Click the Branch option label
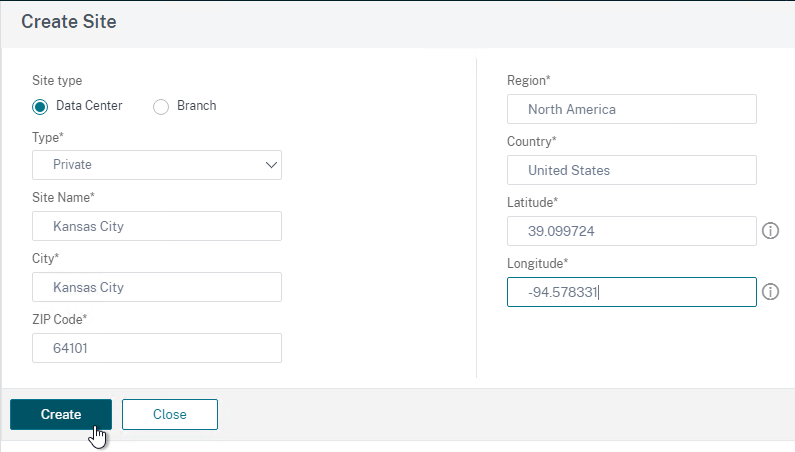The image size is (795, 452). [x=197, y=106]
